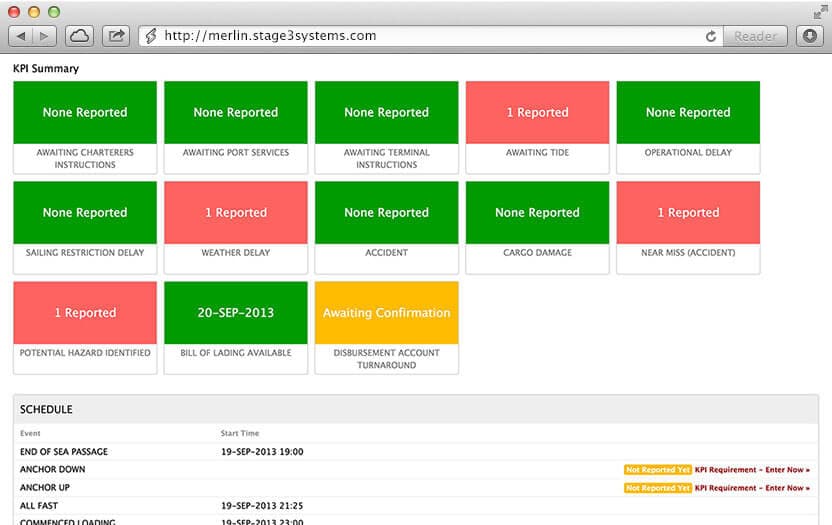
Task: Click the Share page icon
Action: pos(116,36)
